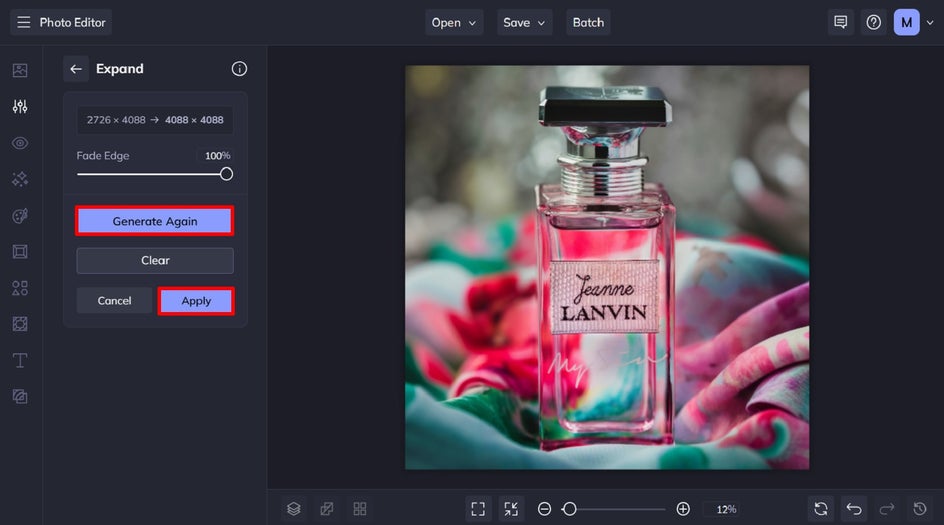Click the 2726 × 4088 → 4088 × 4088 dimensions text
This screenshot has height=525, width=944.
point(155,120)
